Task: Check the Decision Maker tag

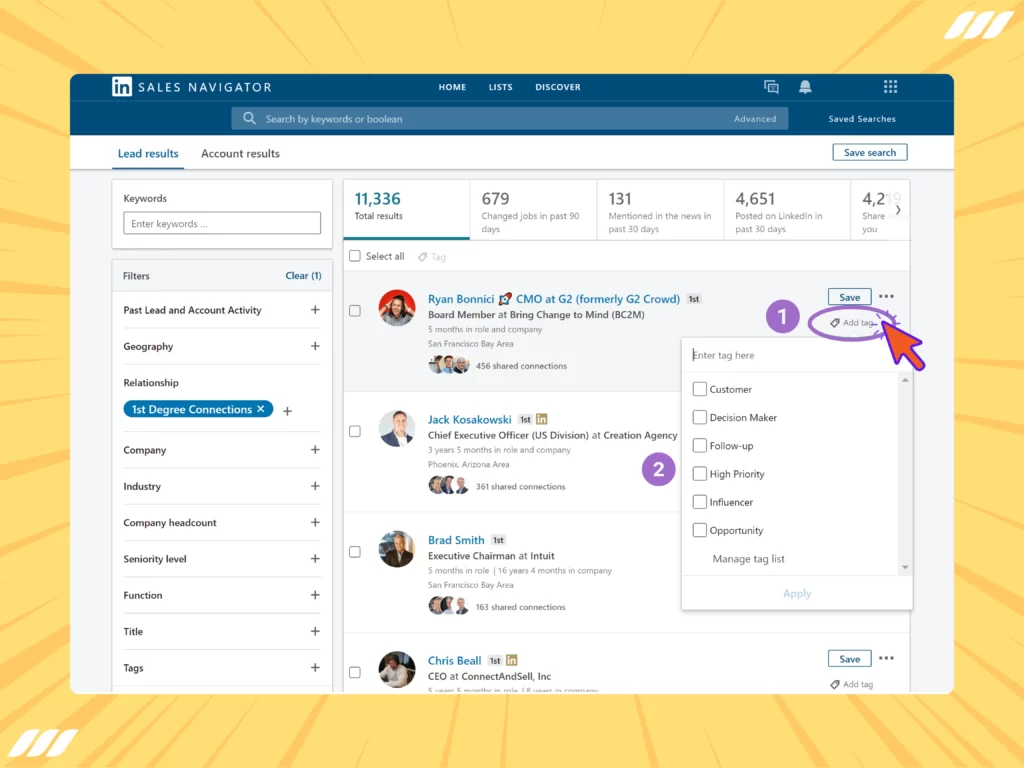Action: tap(699, 417)
